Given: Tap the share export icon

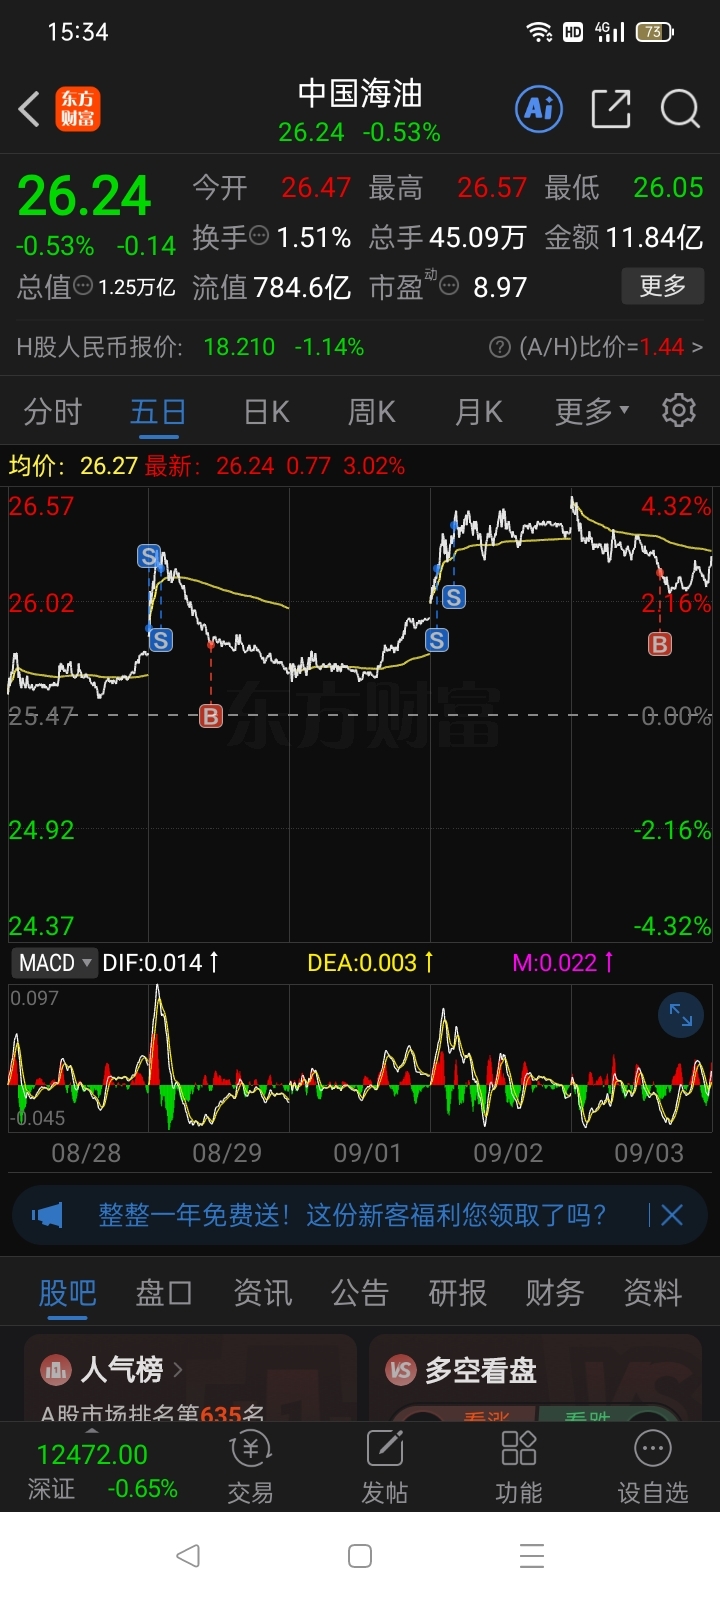Looking at the screenshot, I should [611, 109].
